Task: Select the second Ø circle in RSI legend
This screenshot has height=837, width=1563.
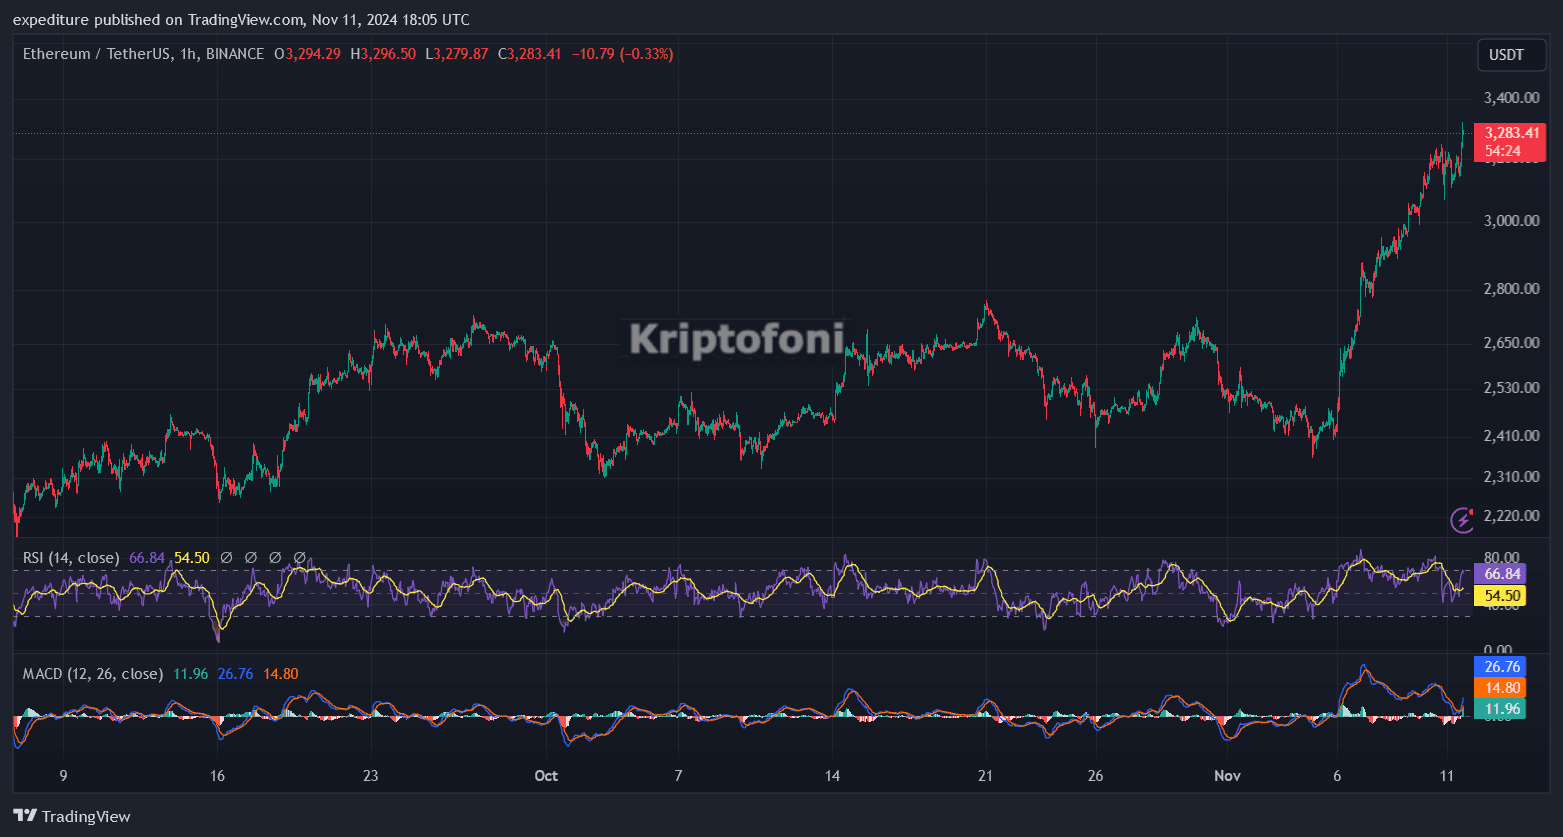Action: pos(251,558)
